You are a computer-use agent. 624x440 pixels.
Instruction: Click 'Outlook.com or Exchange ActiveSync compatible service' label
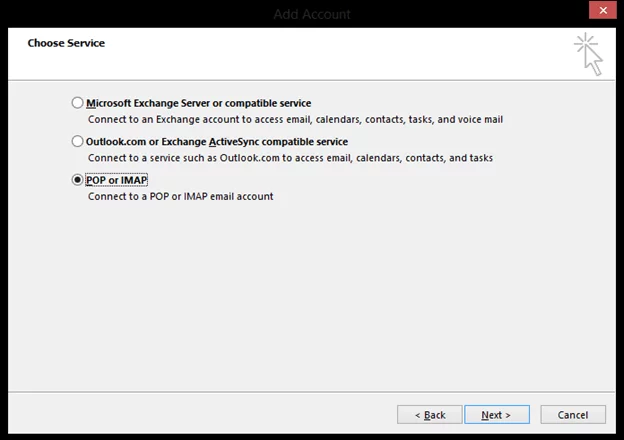tap(217, 142)
